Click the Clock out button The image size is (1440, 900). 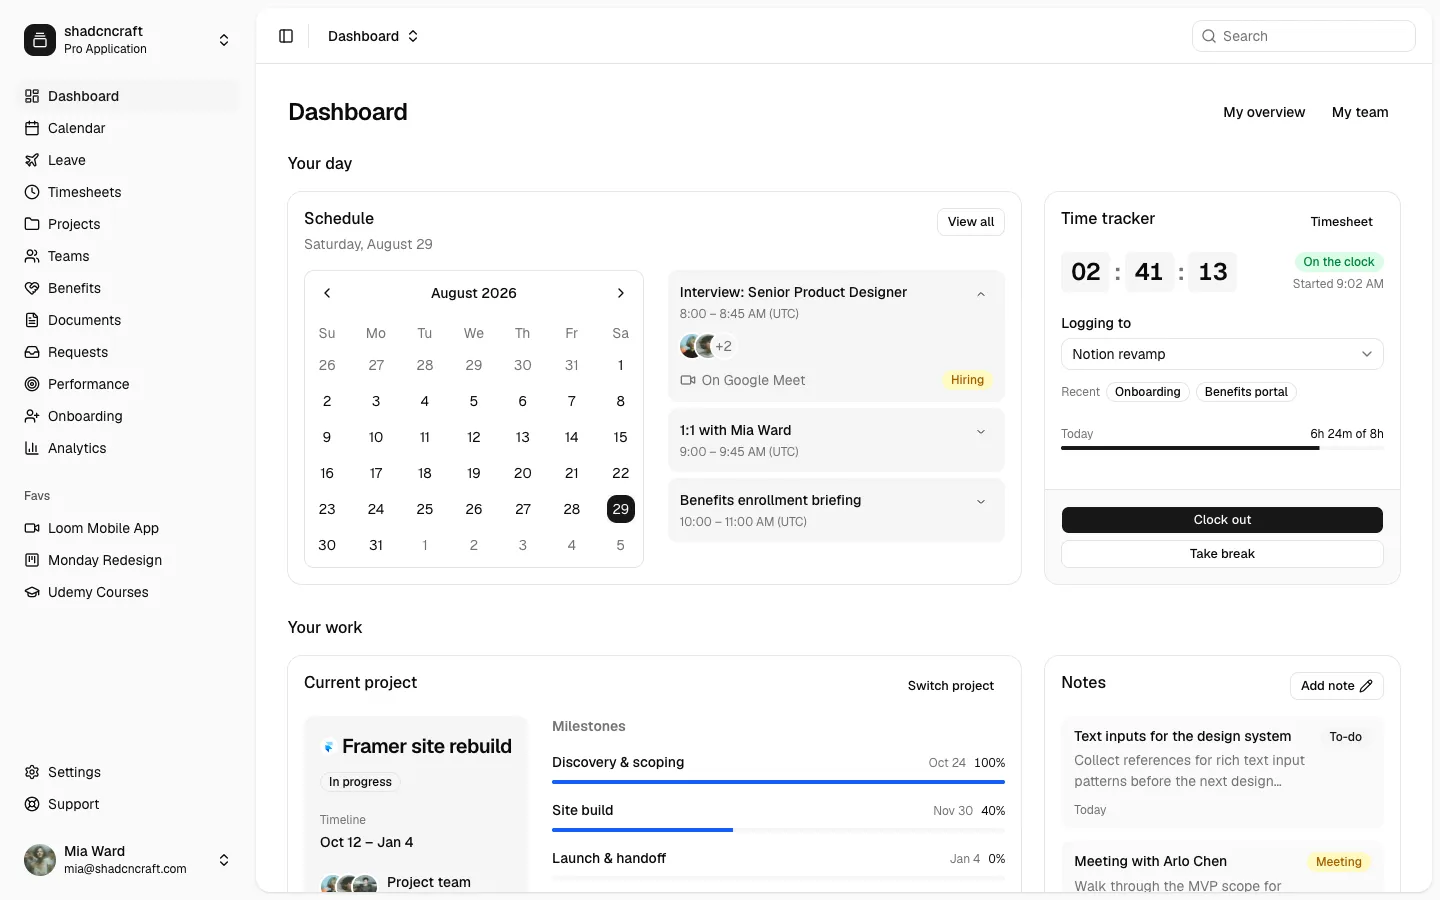(1222, 520)
